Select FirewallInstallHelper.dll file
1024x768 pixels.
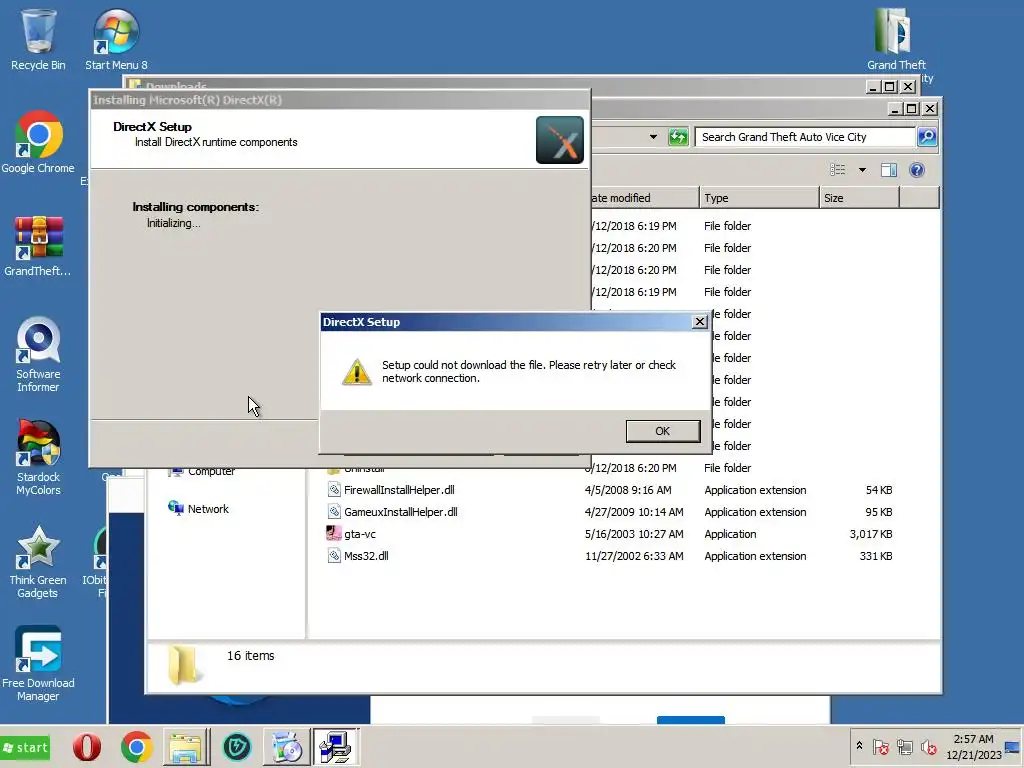coord(399,490)
